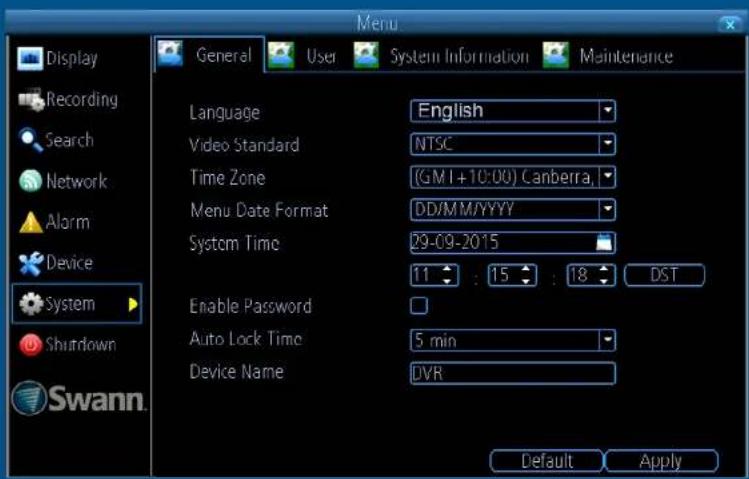Click the green Network icon
Screen dimensions: 749x479
point(31,181)
